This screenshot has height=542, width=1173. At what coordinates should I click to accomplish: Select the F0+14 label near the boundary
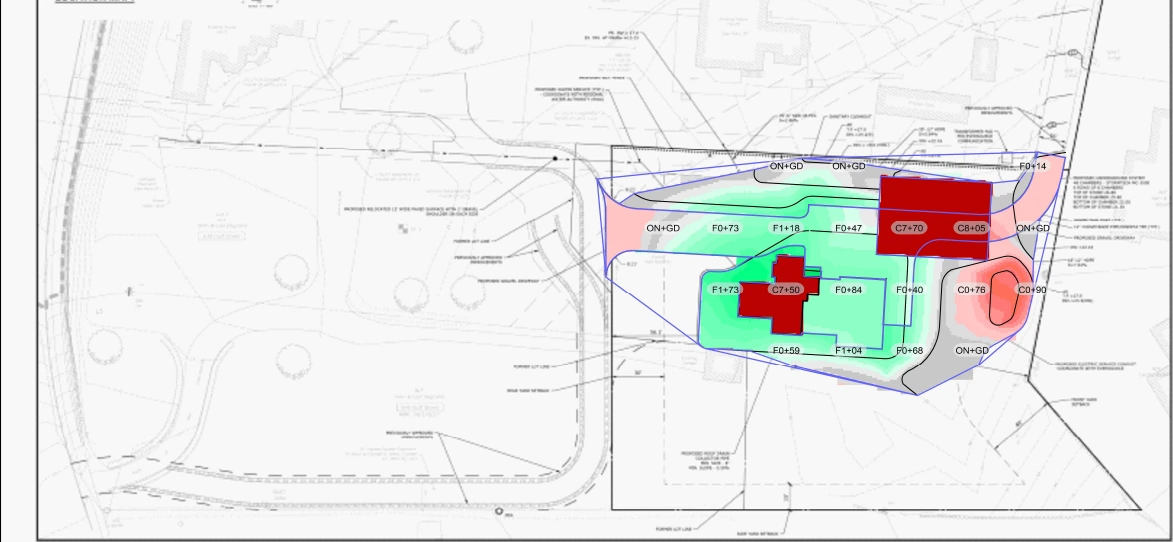(x=1032, y=166)
